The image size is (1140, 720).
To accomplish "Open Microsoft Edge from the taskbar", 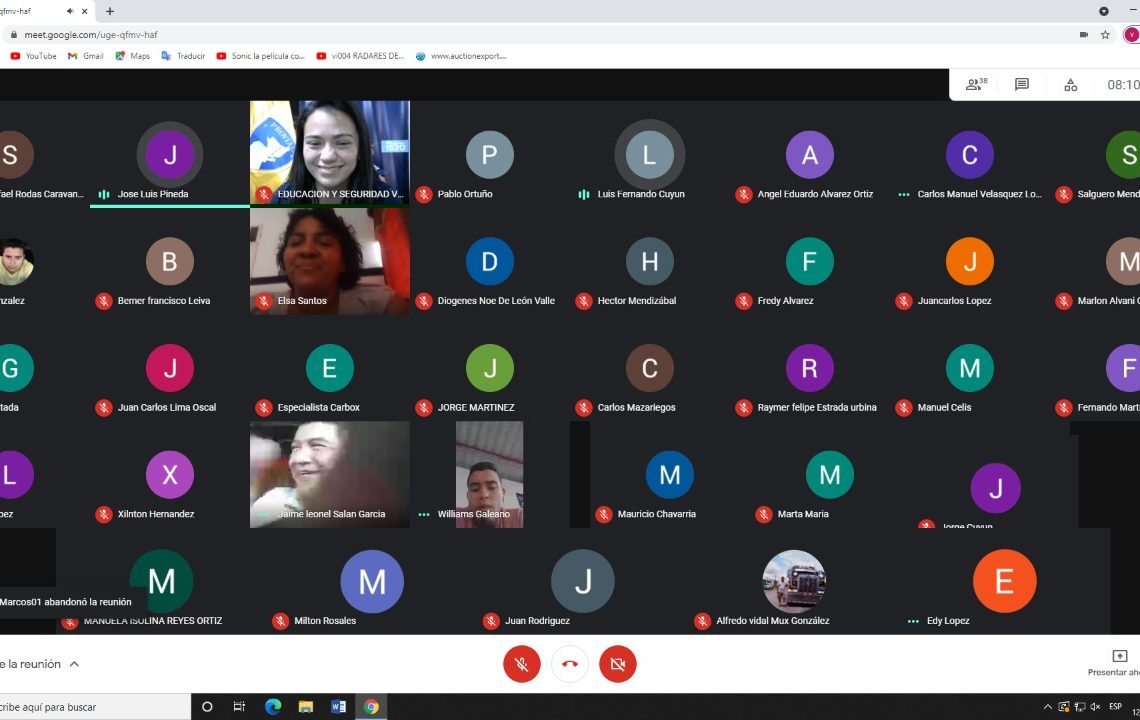I will [273, 707].
